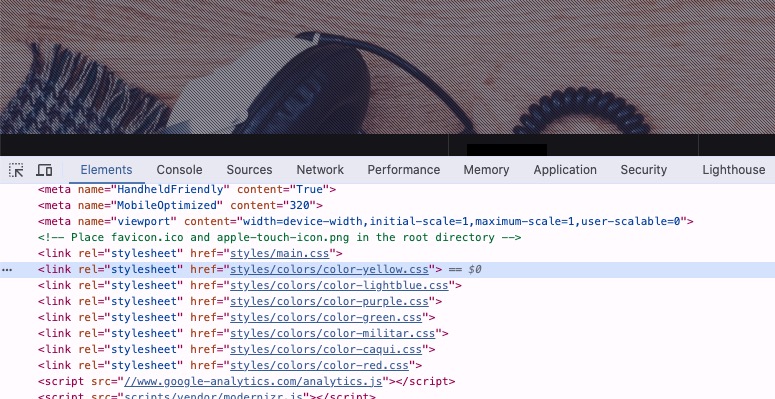Toggle the device toolbar icon

click(44, 170)
